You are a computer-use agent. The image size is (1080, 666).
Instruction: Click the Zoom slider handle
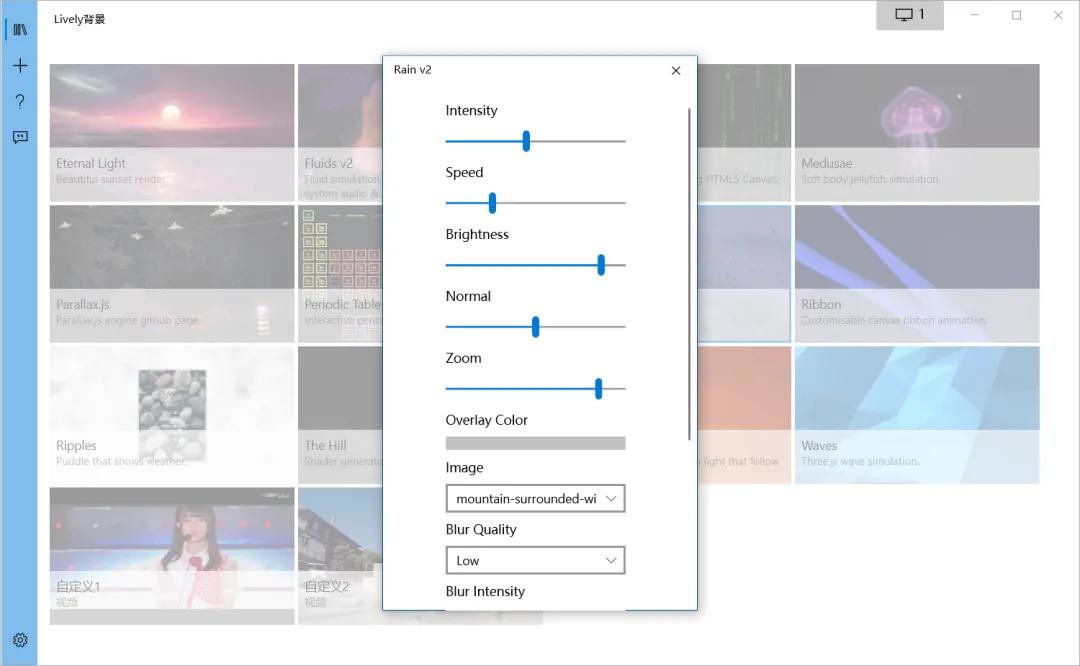pos(598,389)
